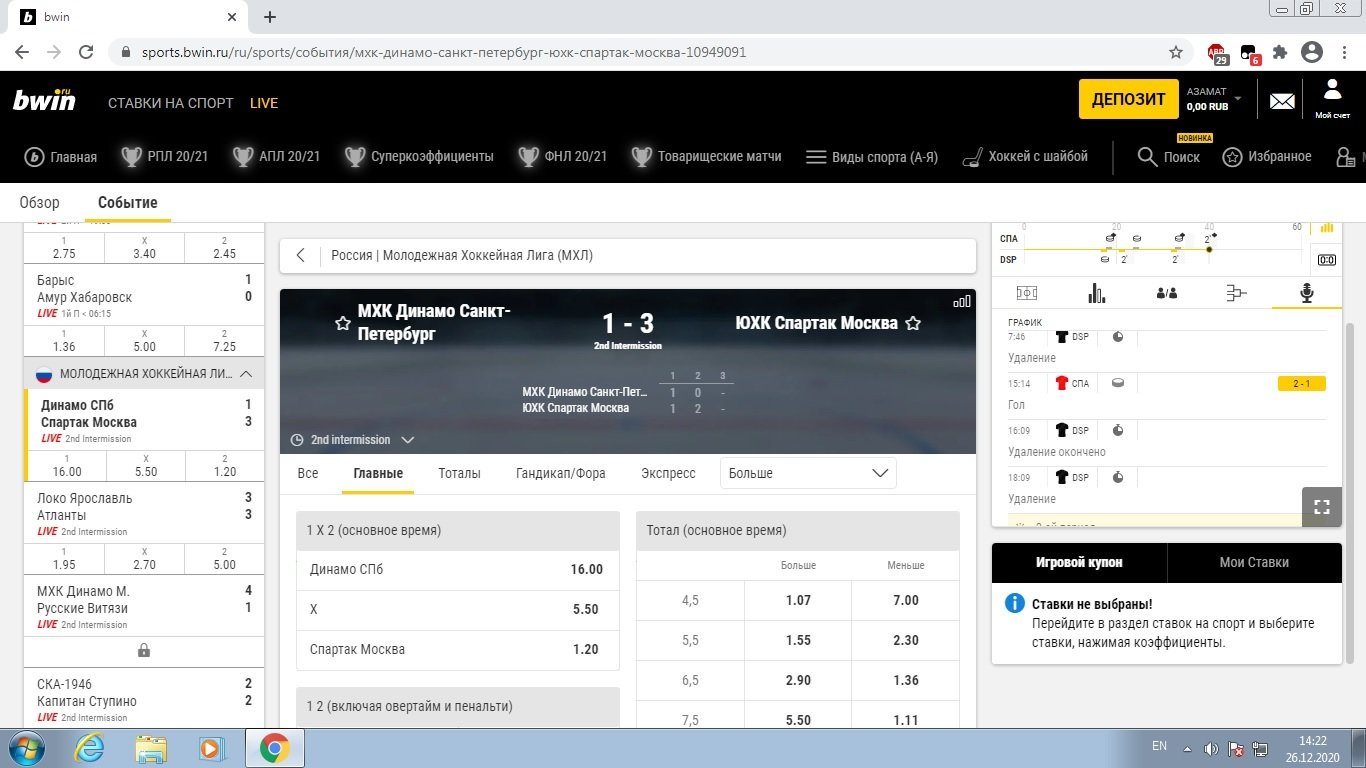
Task: Click the yellow ДЕПОЗИТ button
Action: (x=1128, y=99)
